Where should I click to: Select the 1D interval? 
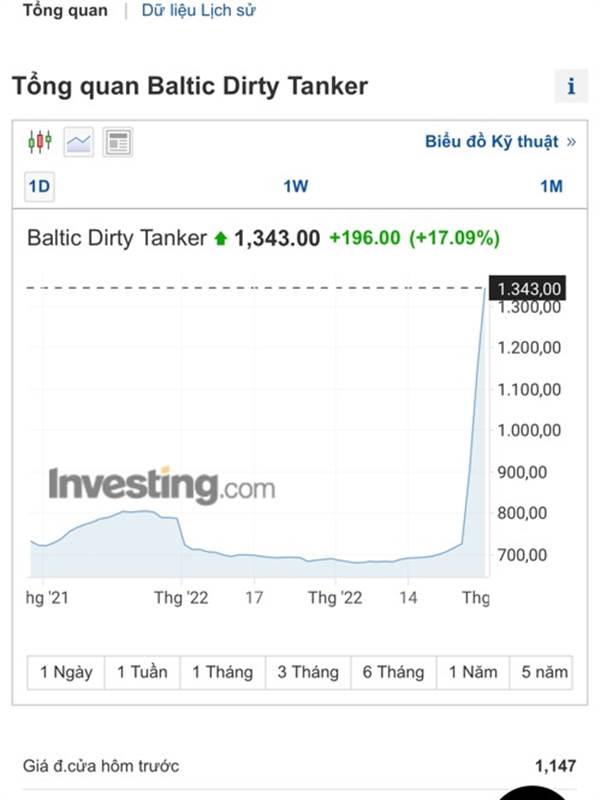[x=39, y=187]
